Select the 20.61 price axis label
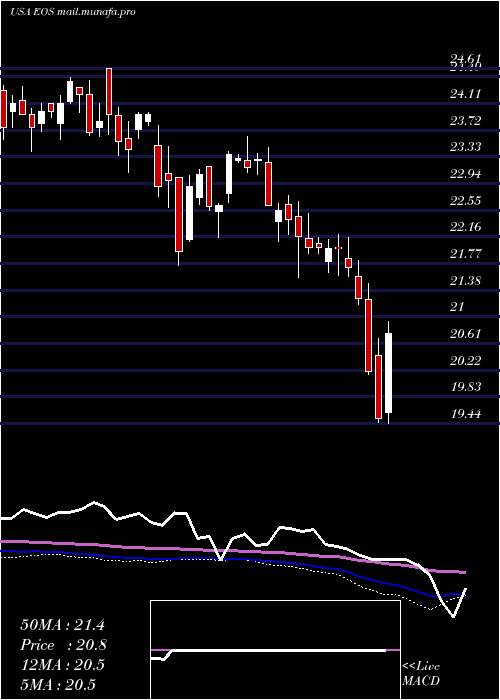Screen dimensions: 500x700 click(466, 333)
